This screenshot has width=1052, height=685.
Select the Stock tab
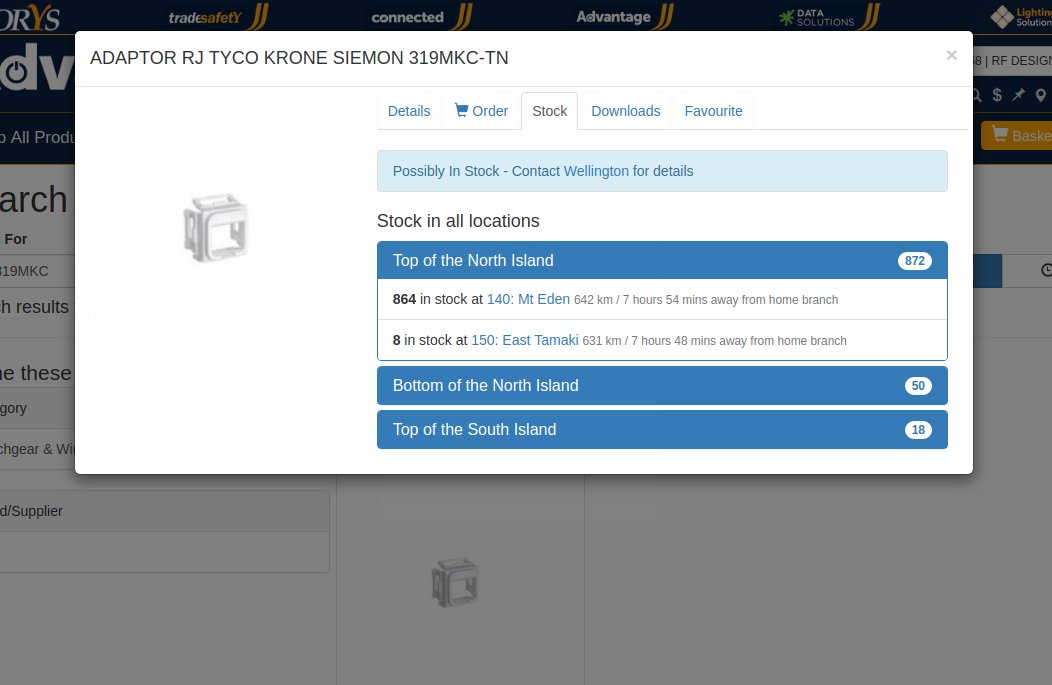[549, 111]
